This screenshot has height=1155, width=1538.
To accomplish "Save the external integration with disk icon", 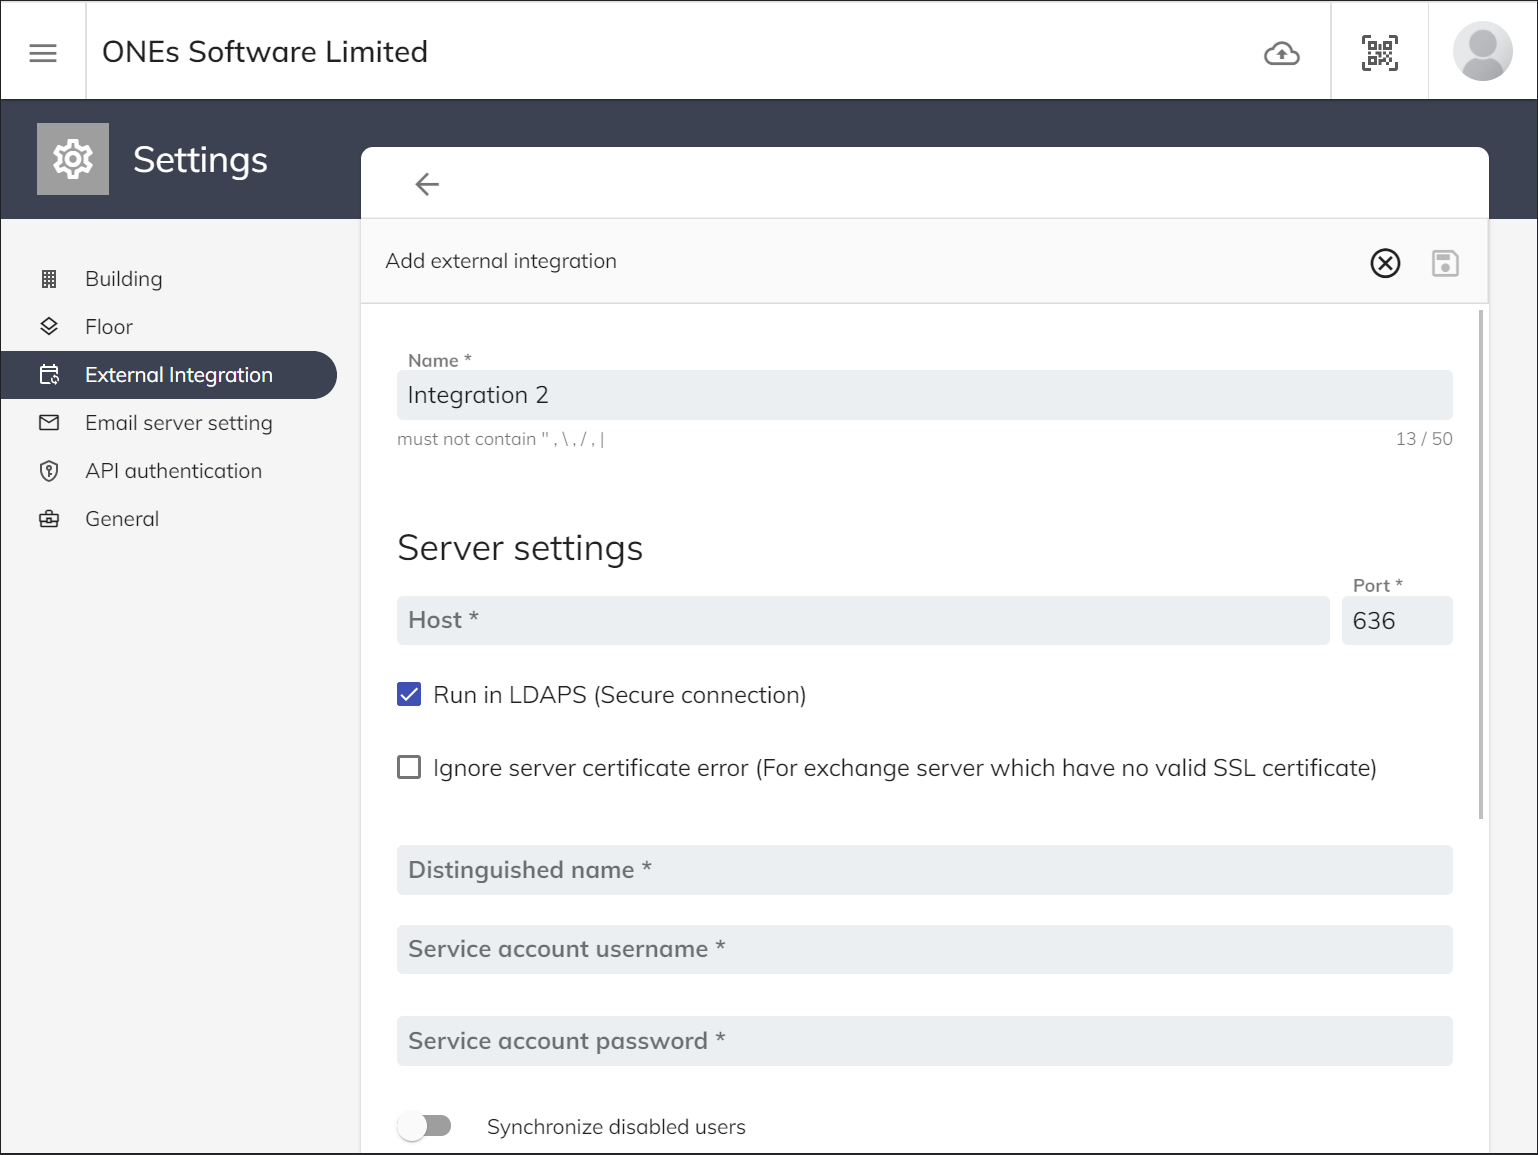I will pyautogui.click(x=1445, y=263).
